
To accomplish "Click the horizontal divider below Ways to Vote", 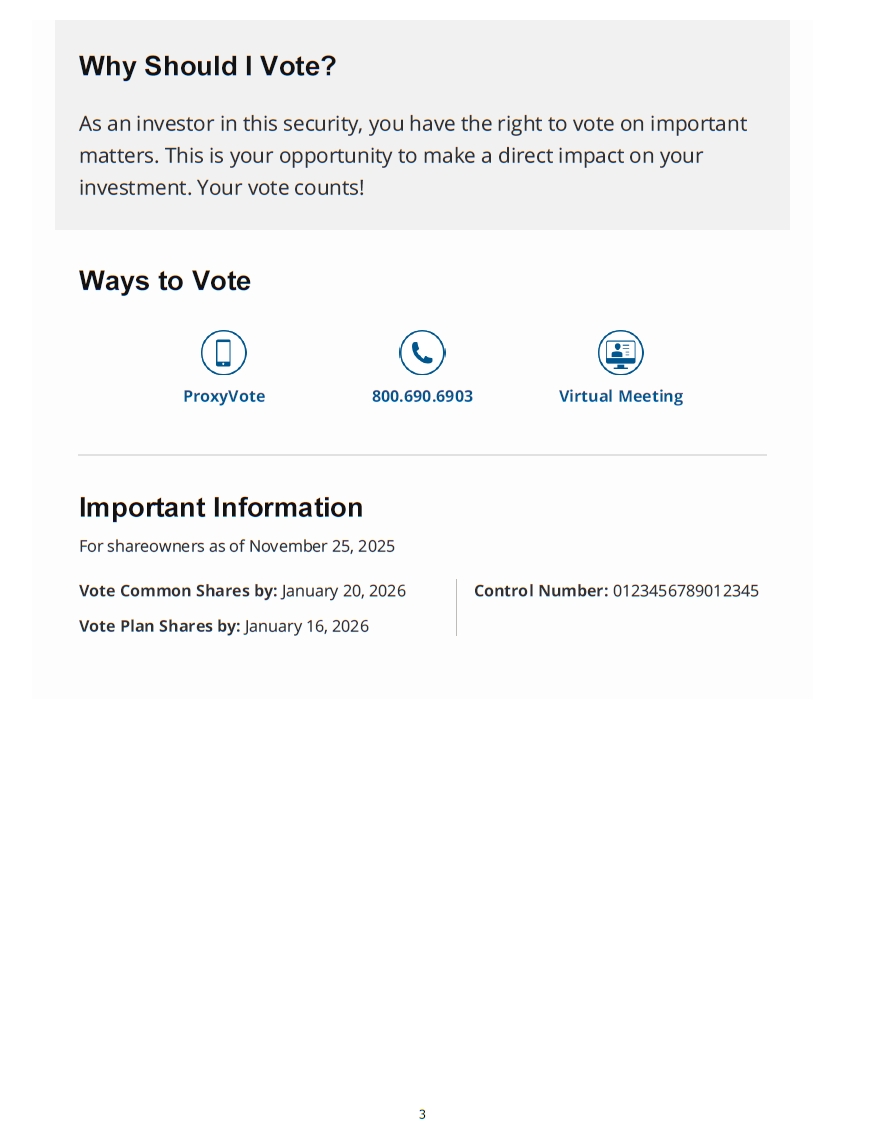I will point(422,455).
